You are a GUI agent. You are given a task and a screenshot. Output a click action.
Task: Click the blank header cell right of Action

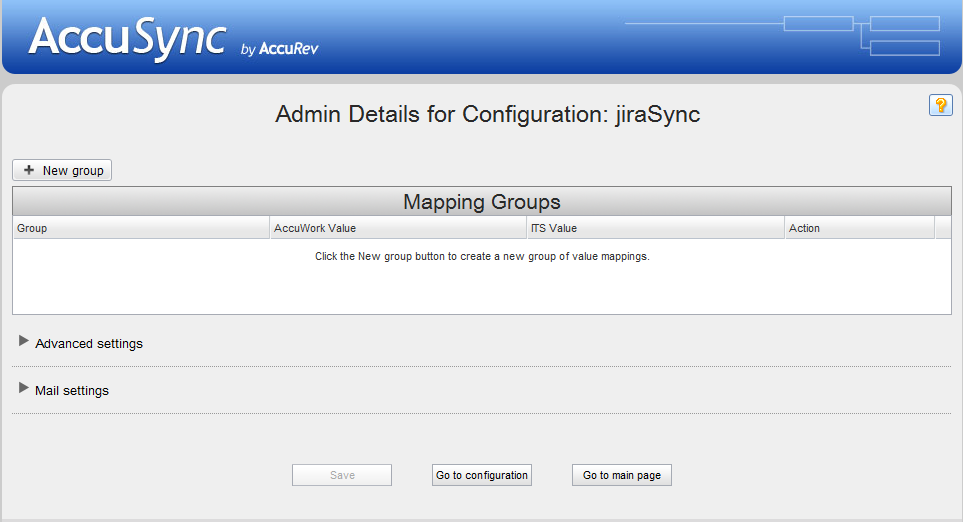[x=943, y=228]
